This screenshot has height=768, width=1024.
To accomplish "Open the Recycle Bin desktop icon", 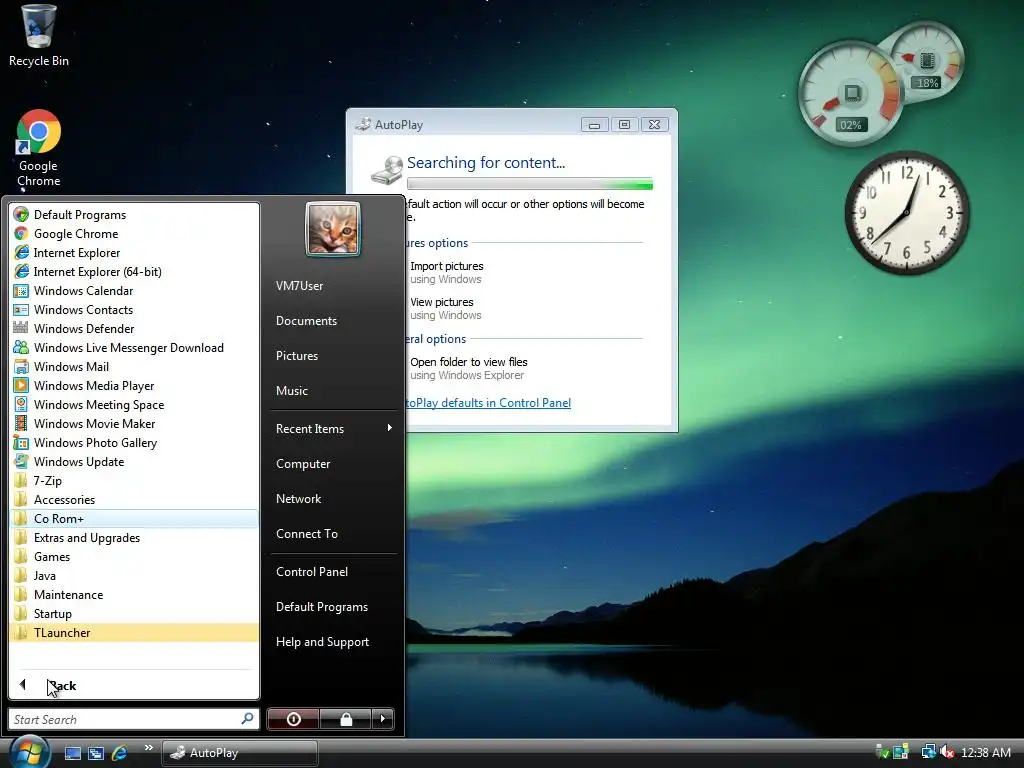I will [39, 35].
